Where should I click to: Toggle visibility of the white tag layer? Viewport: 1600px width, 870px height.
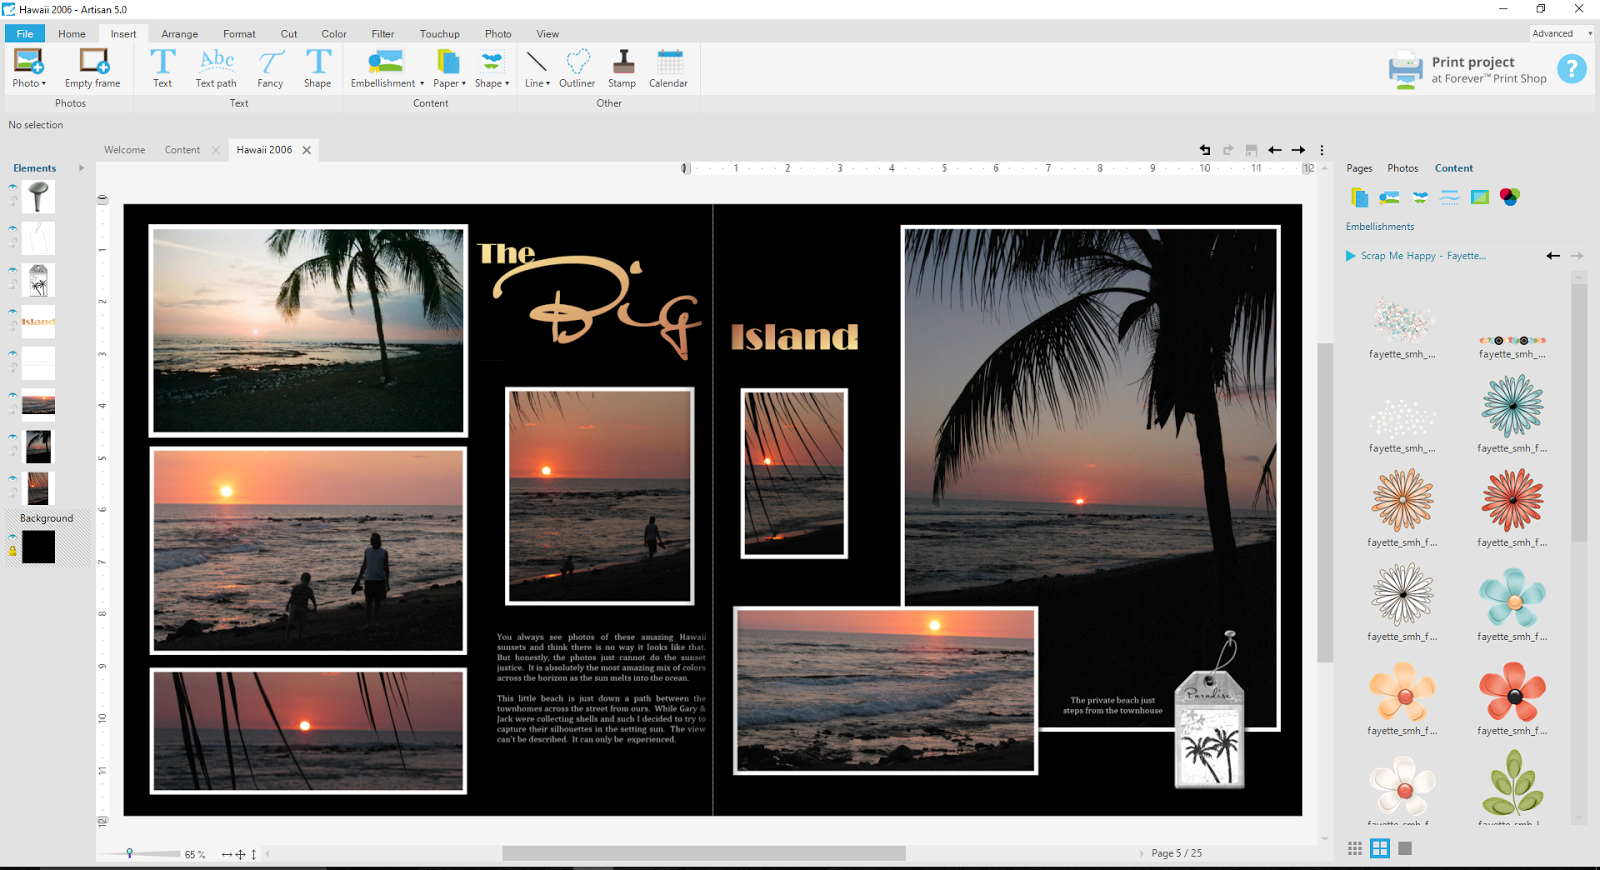click(13, 229)
